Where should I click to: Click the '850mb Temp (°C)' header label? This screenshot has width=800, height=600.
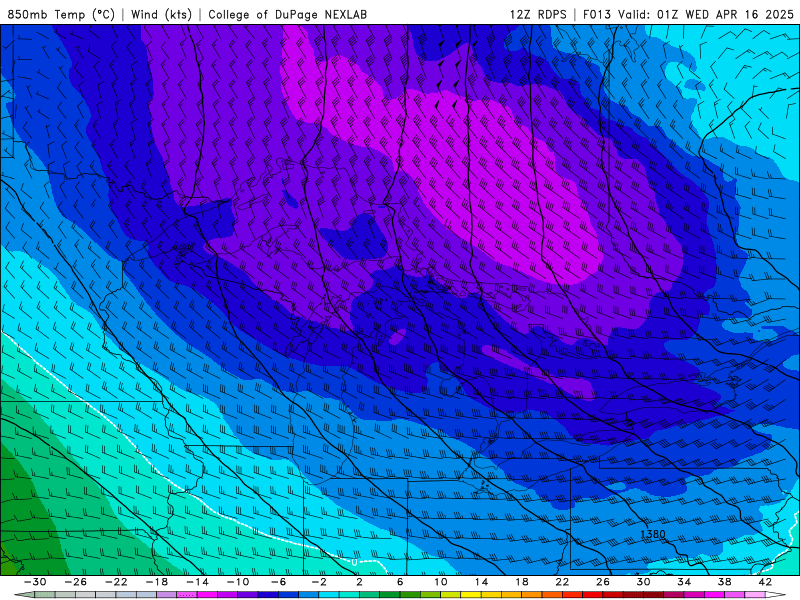tap(61, 14)
